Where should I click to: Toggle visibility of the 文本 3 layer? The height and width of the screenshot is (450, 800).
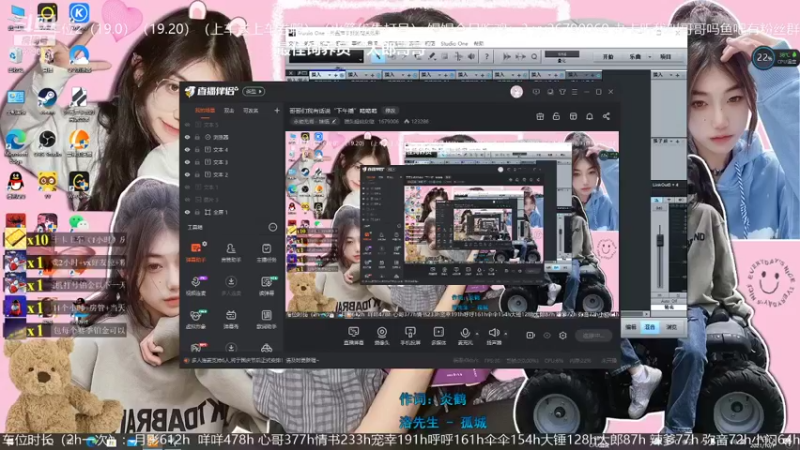tap(187, 162)
